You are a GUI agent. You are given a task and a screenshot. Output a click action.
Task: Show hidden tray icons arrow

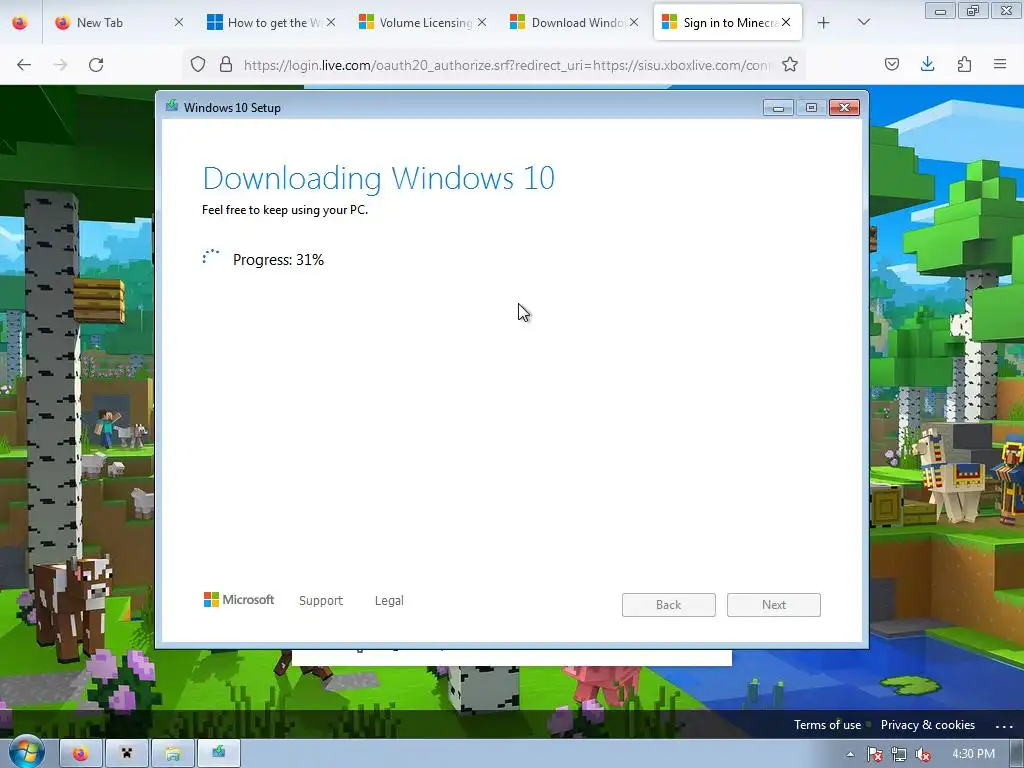tap(850, 754)
